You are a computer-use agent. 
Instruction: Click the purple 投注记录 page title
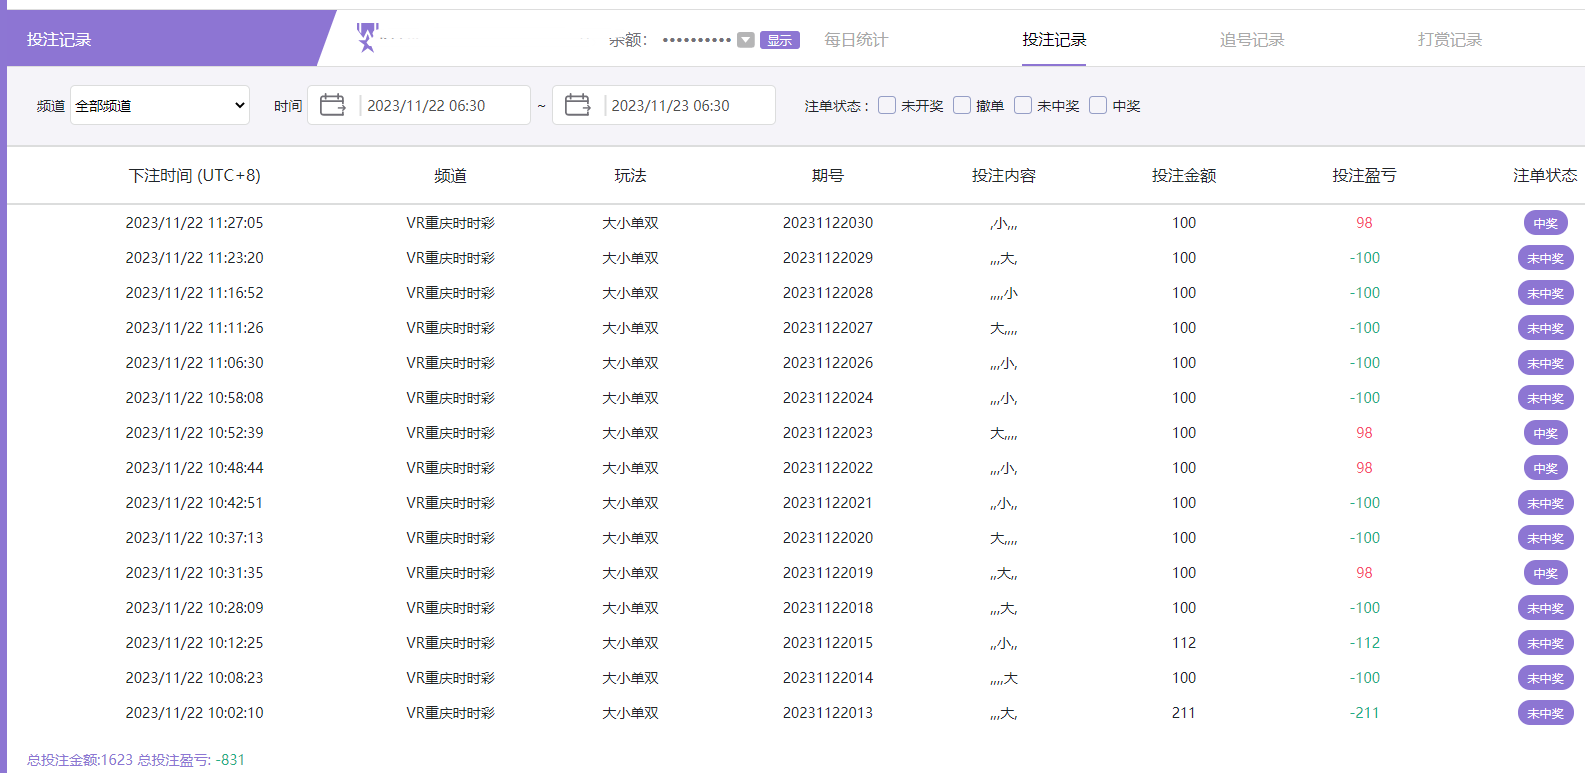[x=59, y=40]
